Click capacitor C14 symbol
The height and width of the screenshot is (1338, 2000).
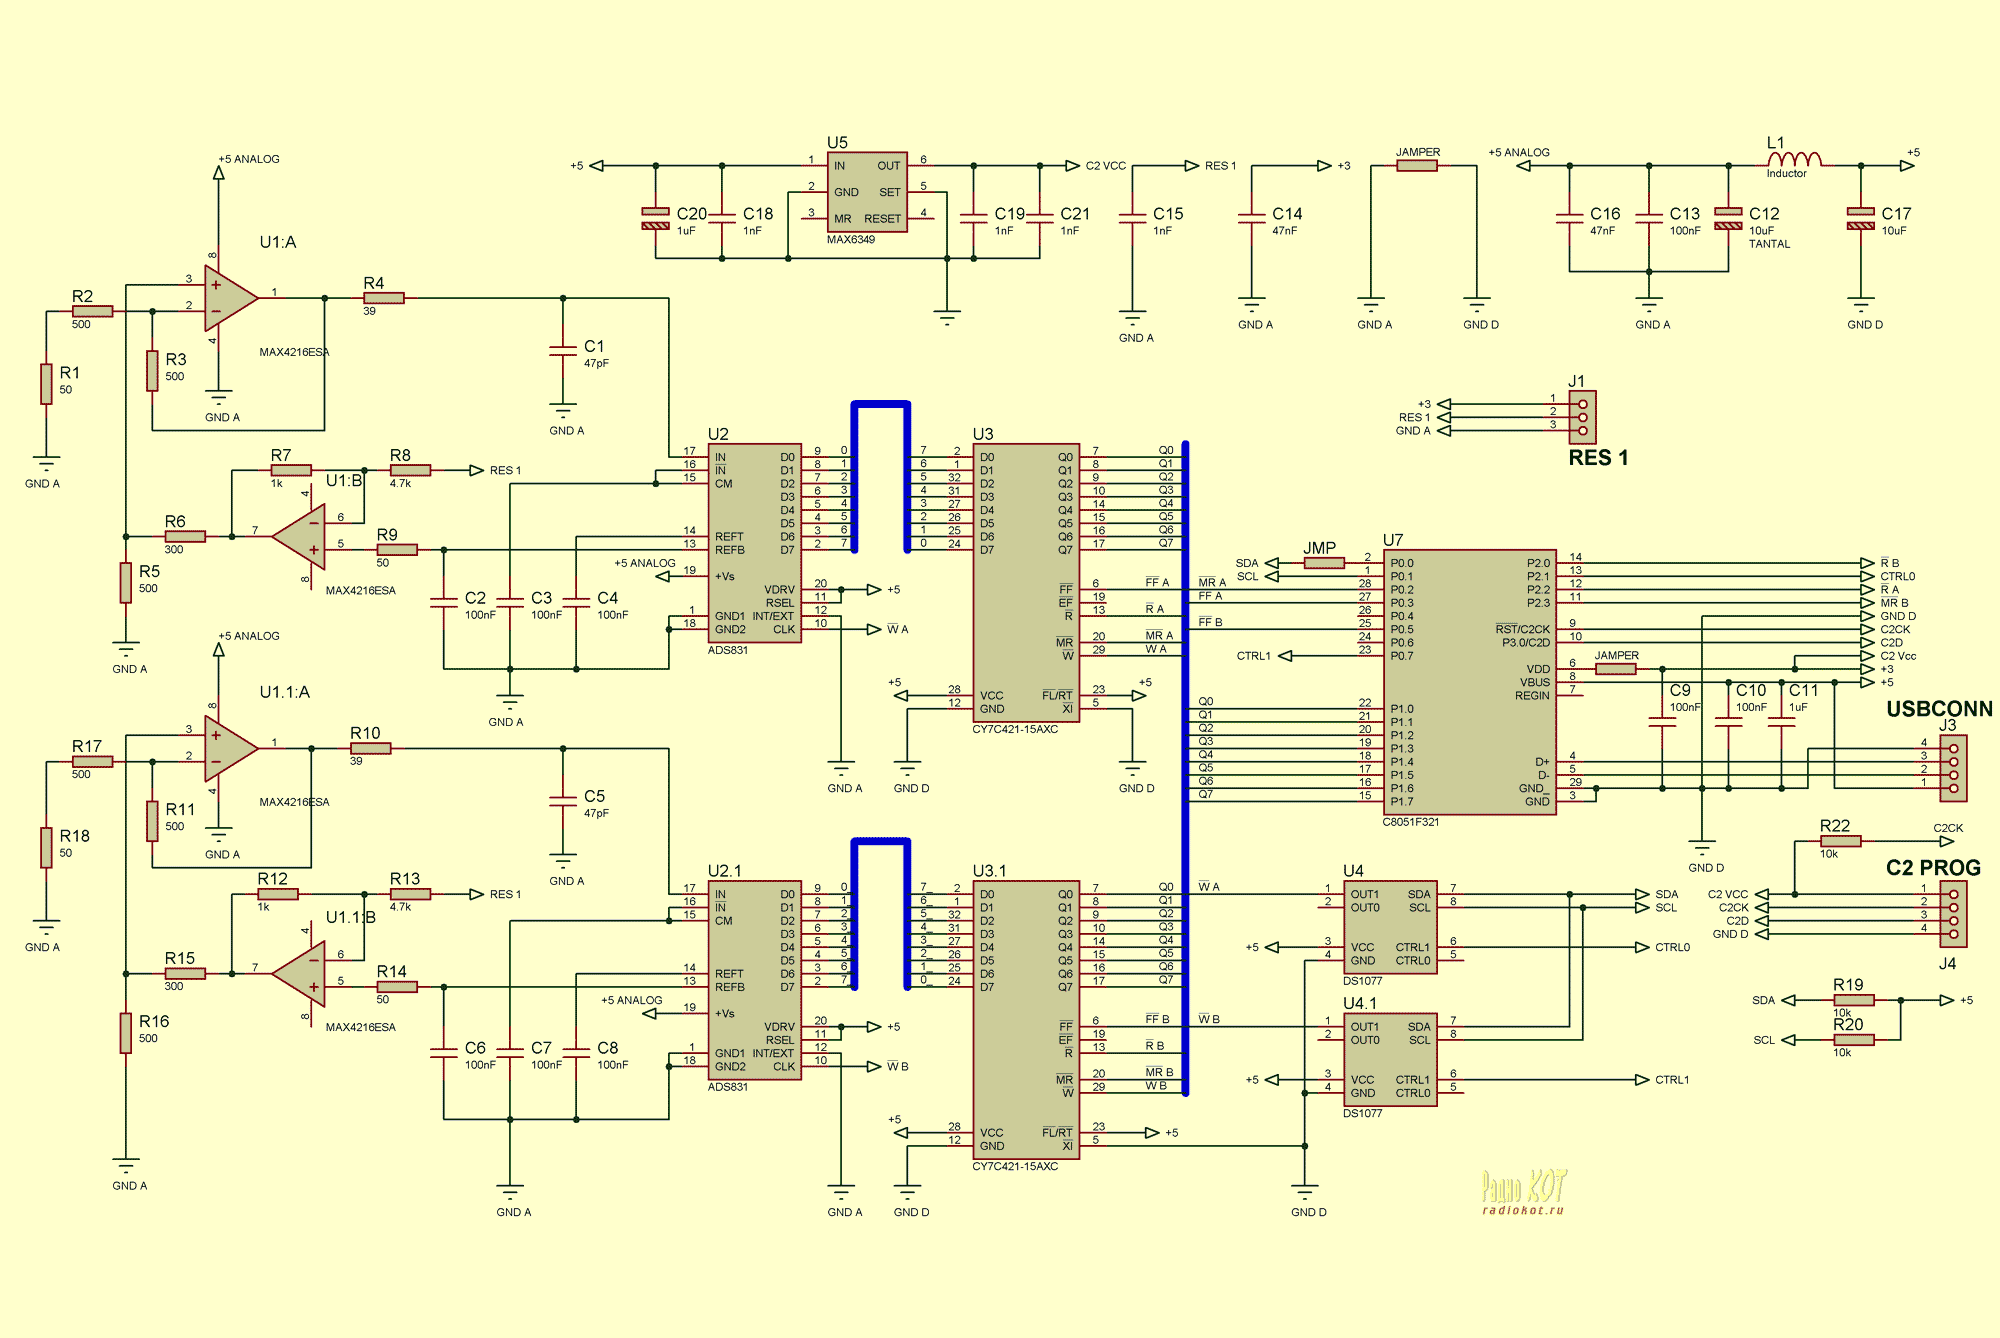[x=1252, y=219]
